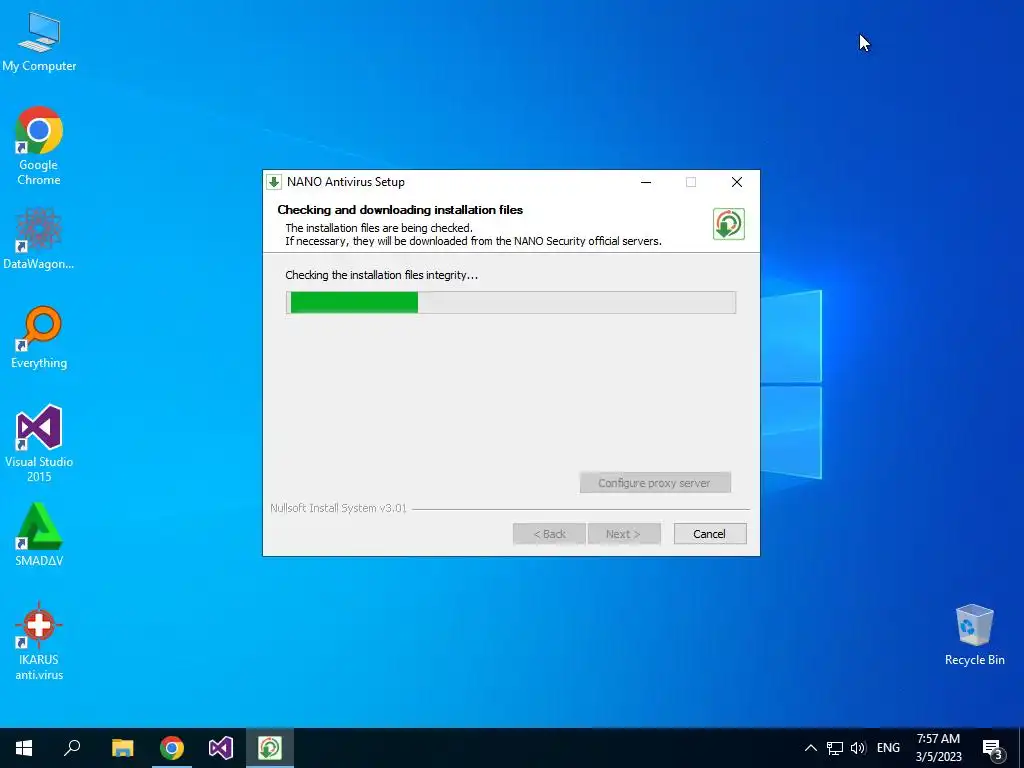Switch to Visual Studio on the taskbar
This screenshot has height=768, width=1024.
pos(221,748)
